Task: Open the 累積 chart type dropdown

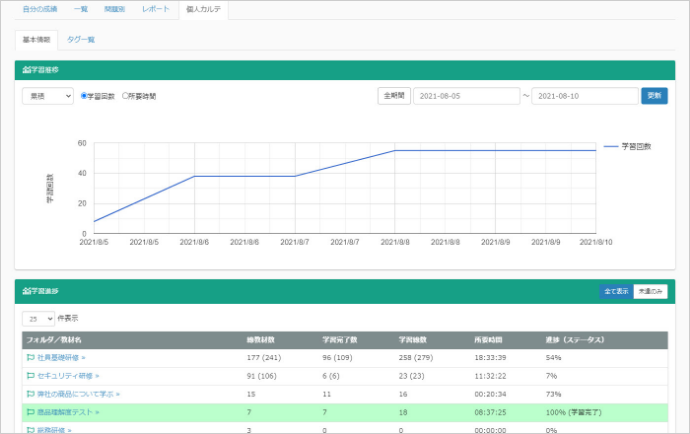Action: pos(48,96)
